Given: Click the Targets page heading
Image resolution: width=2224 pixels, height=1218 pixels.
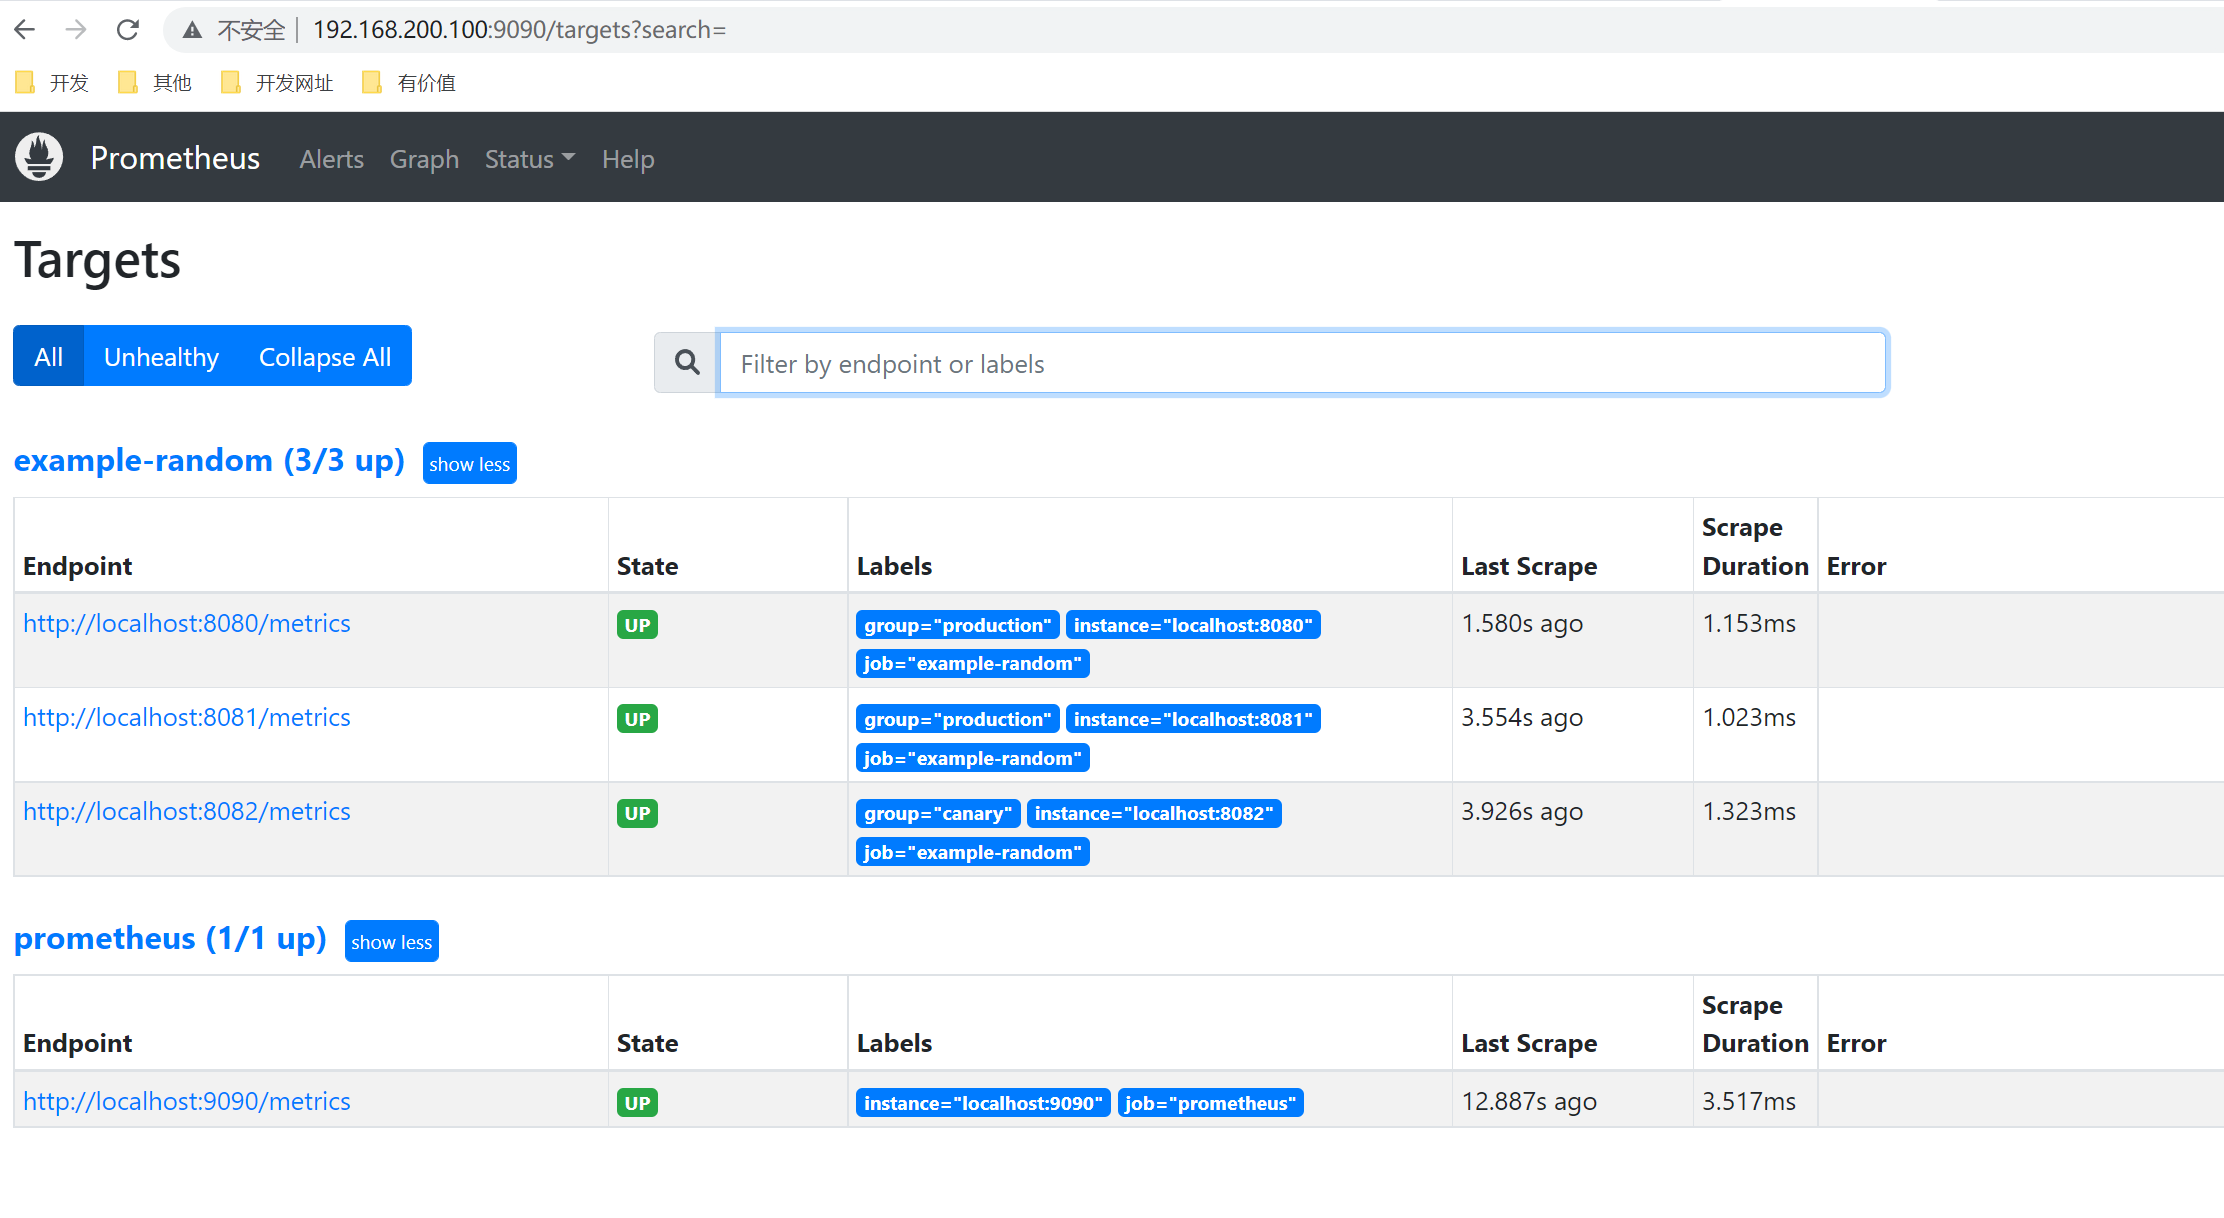Looking at the screenshot, I should 97,261.
